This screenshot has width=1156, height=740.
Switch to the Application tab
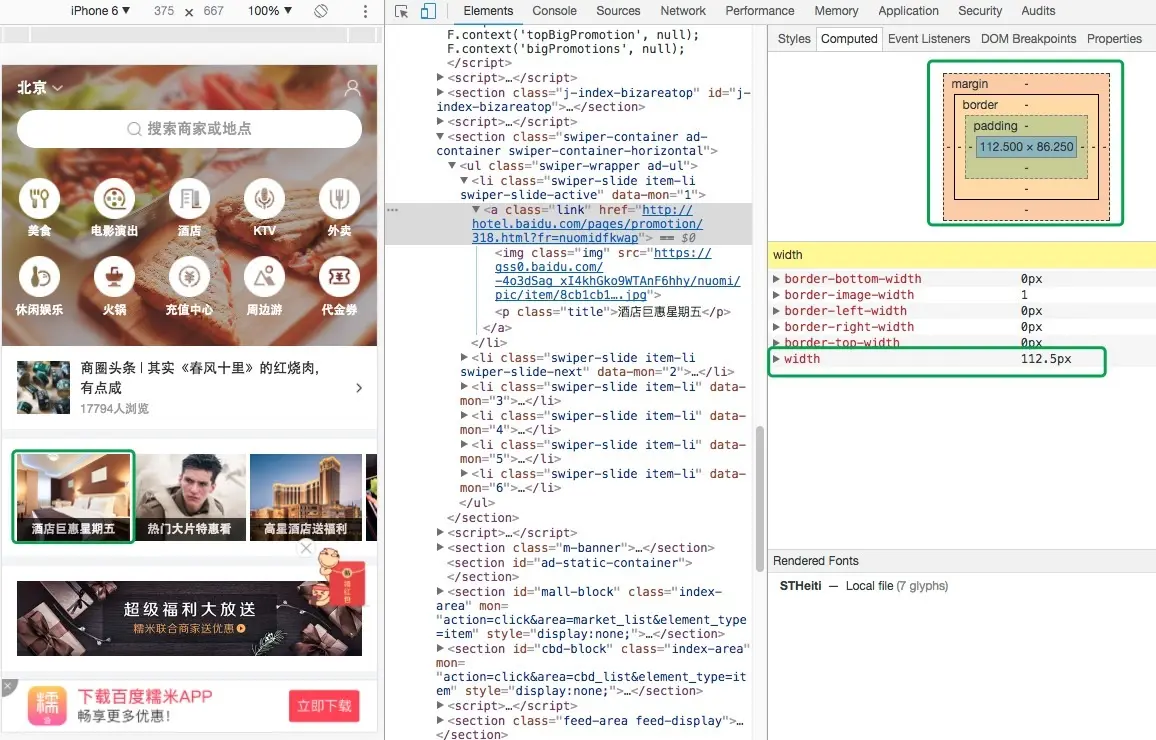click(908, 11)
